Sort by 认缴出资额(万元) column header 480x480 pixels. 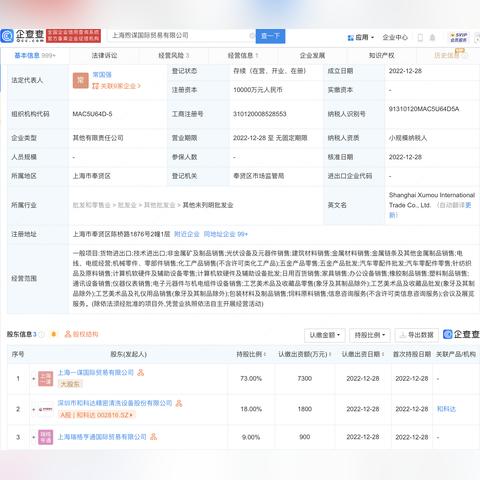[305, 354]
